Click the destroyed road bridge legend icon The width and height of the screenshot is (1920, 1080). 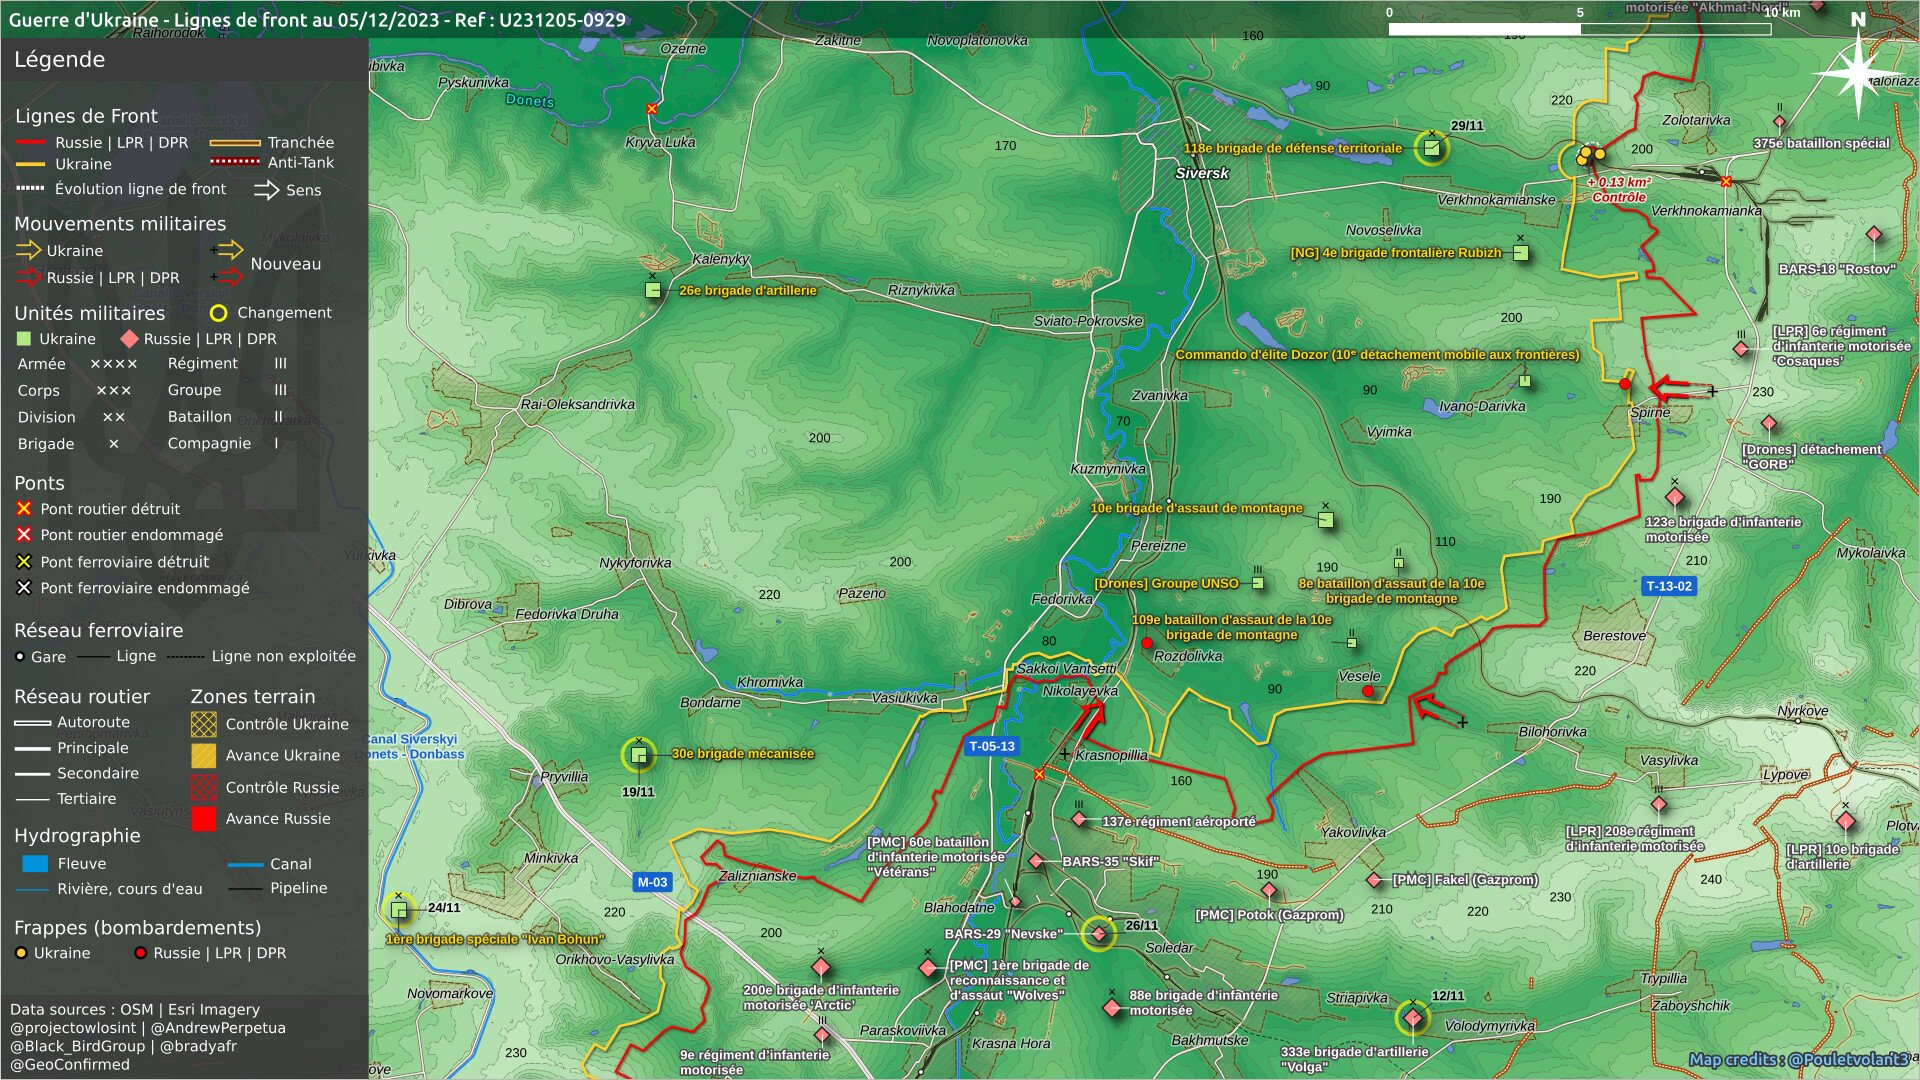click(x=24, y=509)
